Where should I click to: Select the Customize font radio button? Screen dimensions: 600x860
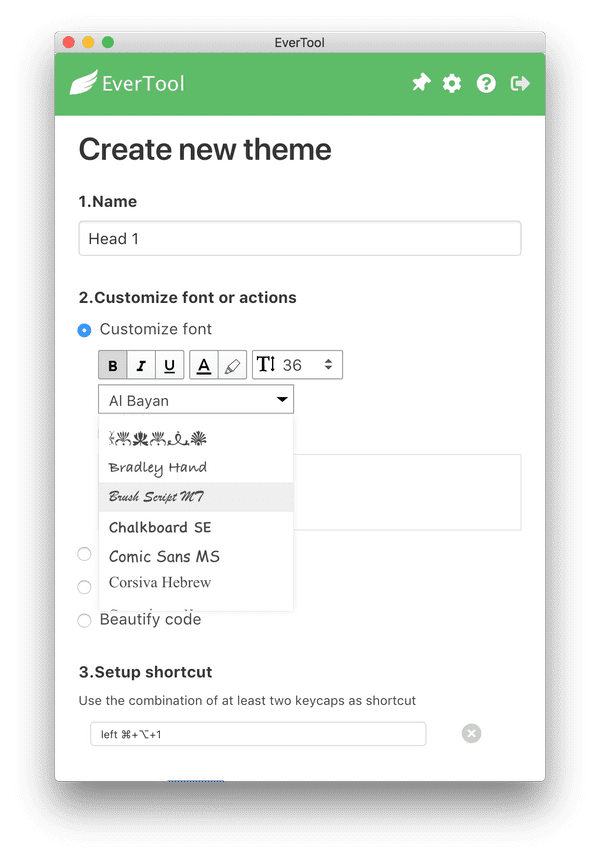pyautogui.click(x=85, y=330)
